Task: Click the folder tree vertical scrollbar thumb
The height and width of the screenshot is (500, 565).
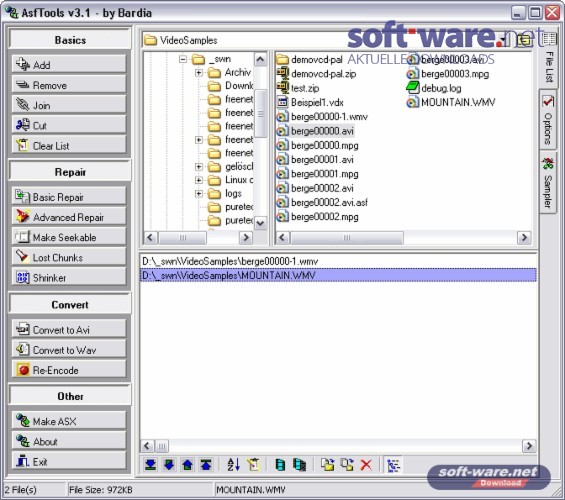Action: tap(261, 114)
